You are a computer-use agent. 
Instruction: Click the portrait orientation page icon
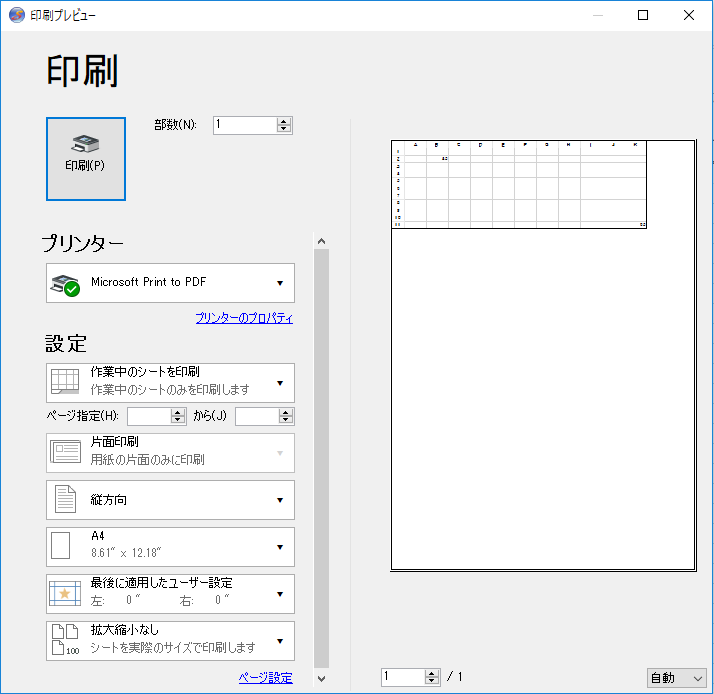tap(65, 500)
